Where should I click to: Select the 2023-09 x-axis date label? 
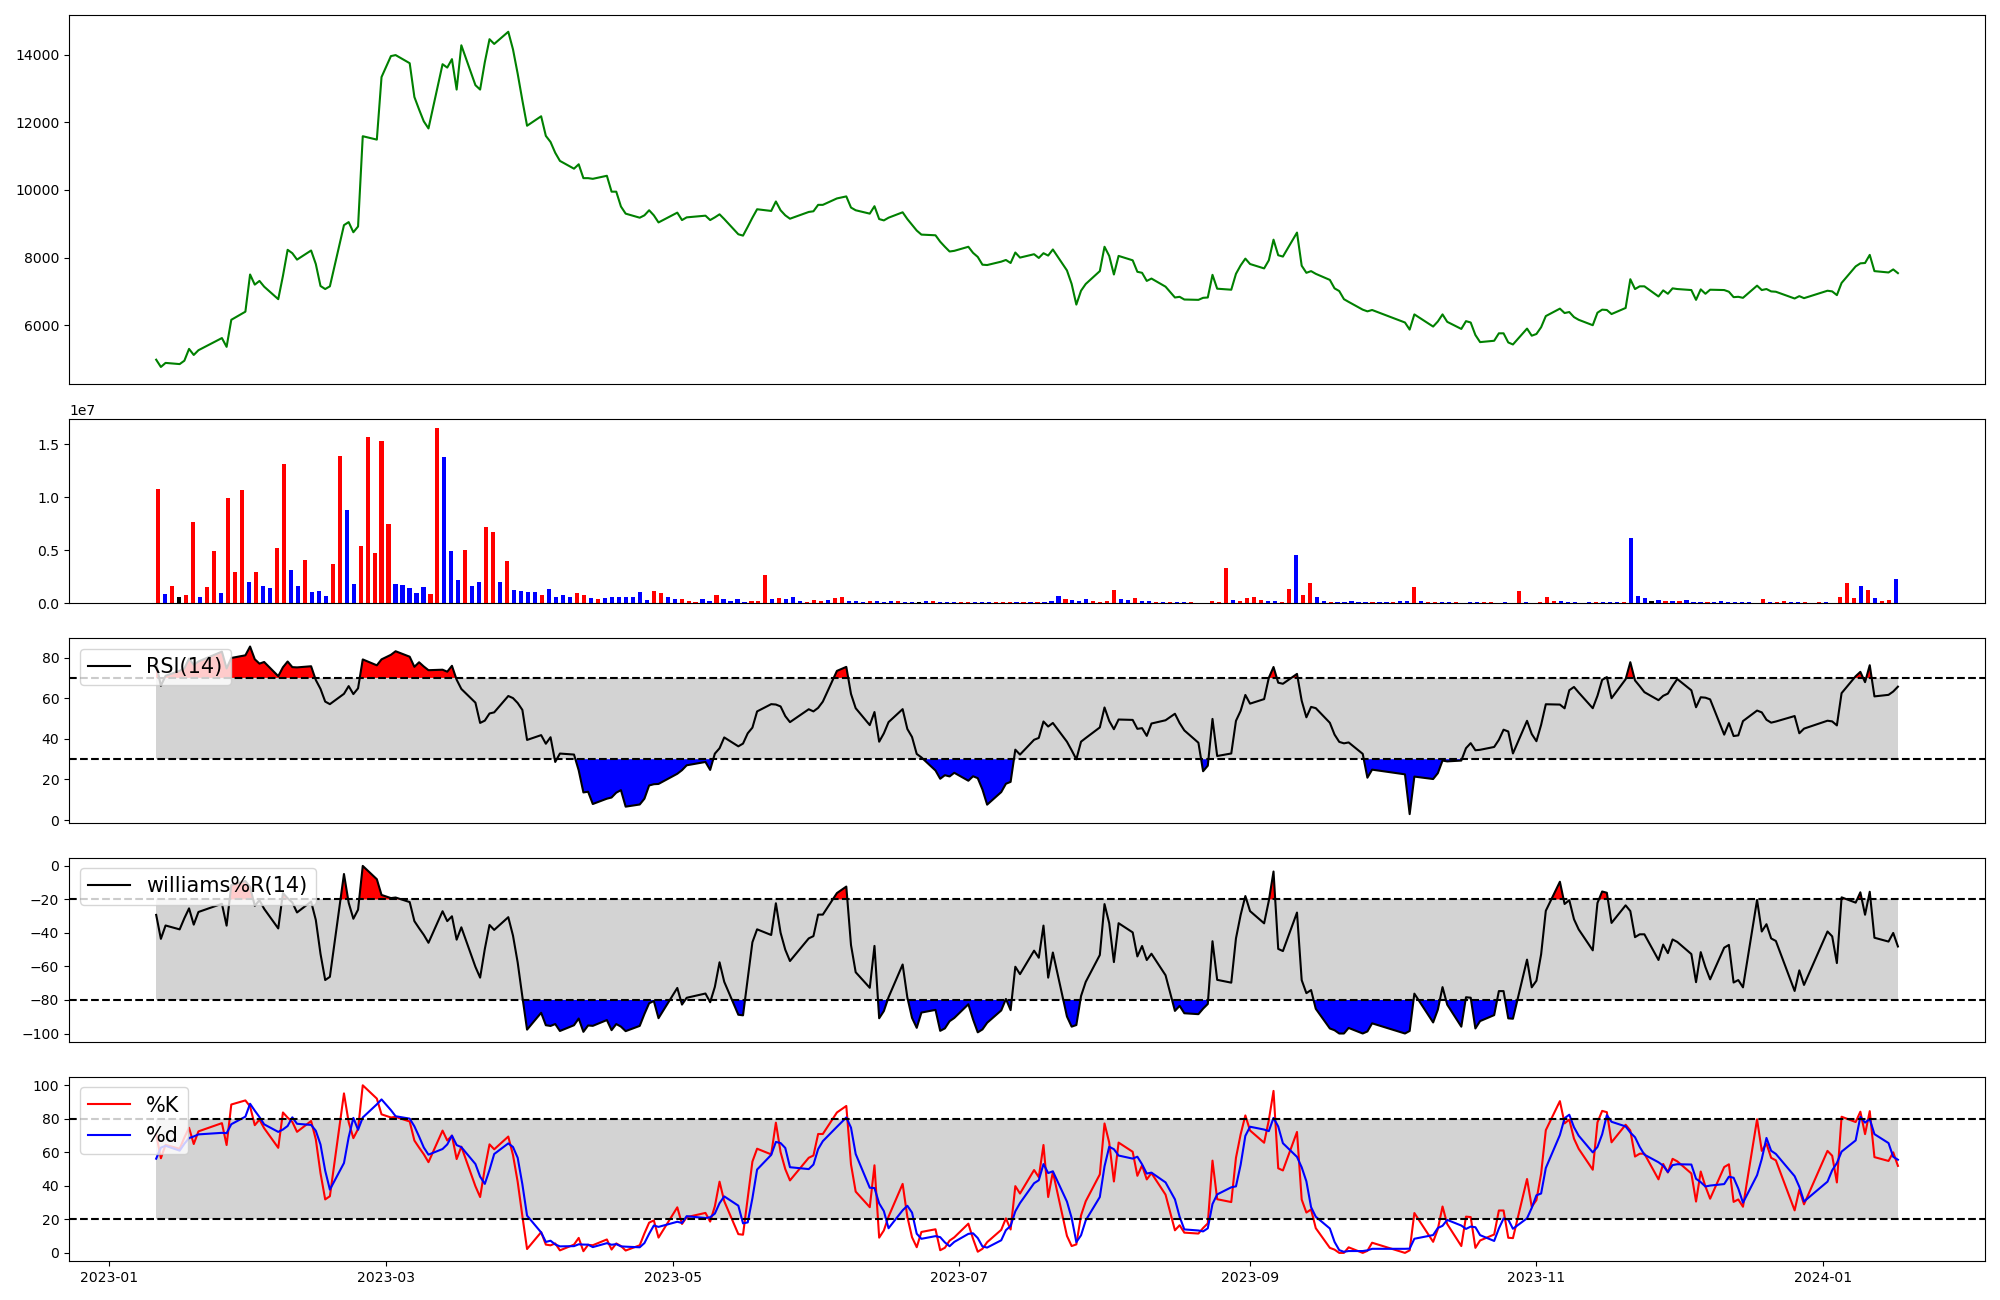1250,1277
